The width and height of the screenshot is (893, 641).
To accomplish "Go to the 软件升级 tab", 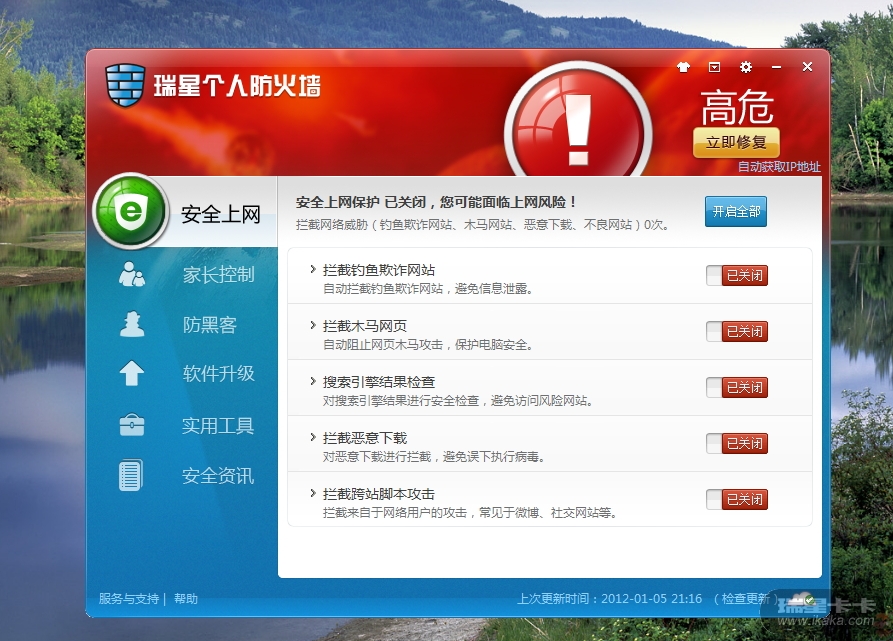I will coord(219,373).
